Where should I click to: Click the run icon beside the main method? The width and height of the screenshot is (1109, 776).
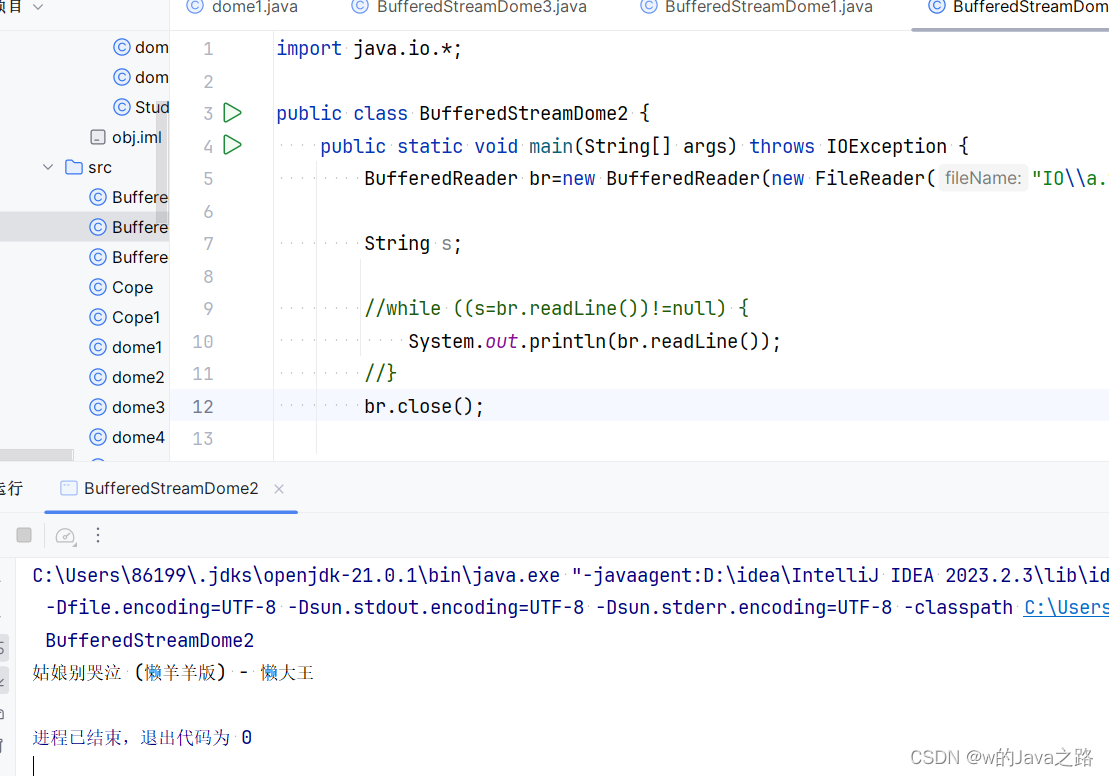pos(232,146)
